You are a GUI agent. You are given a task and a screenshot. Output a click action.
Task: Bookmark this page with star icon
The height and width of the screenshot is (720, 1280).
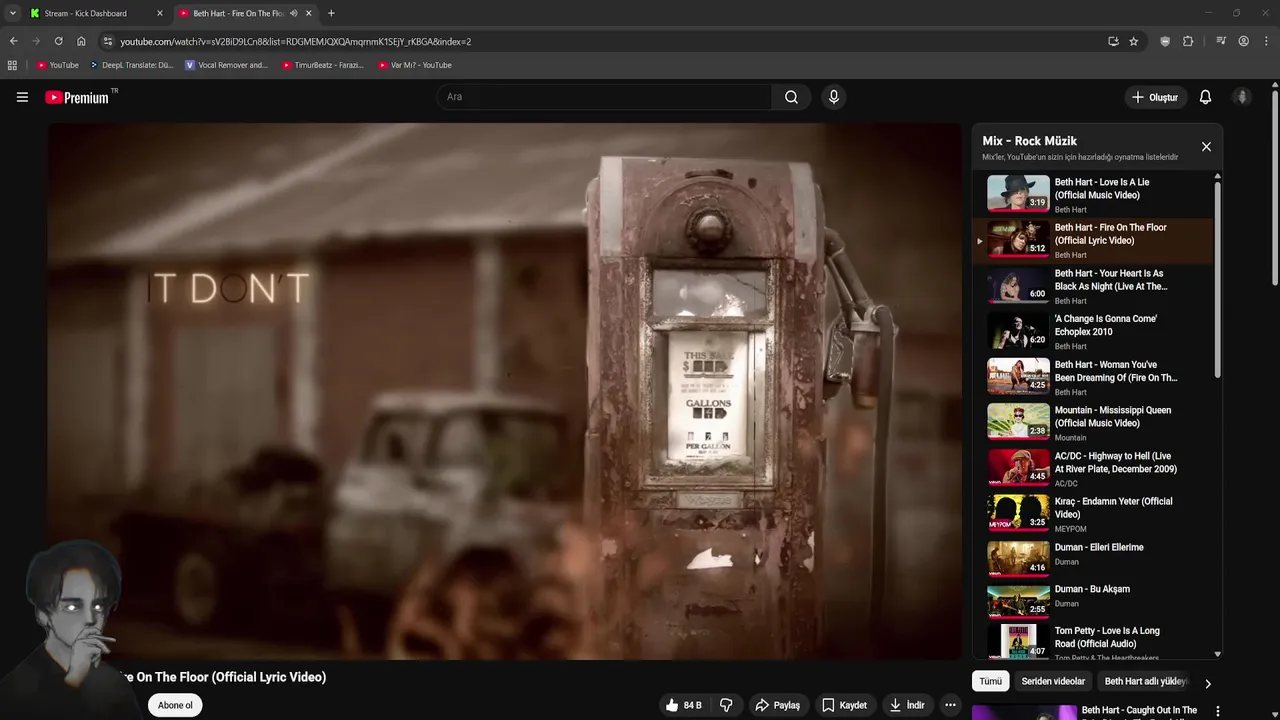click(x=1133, y=41)
